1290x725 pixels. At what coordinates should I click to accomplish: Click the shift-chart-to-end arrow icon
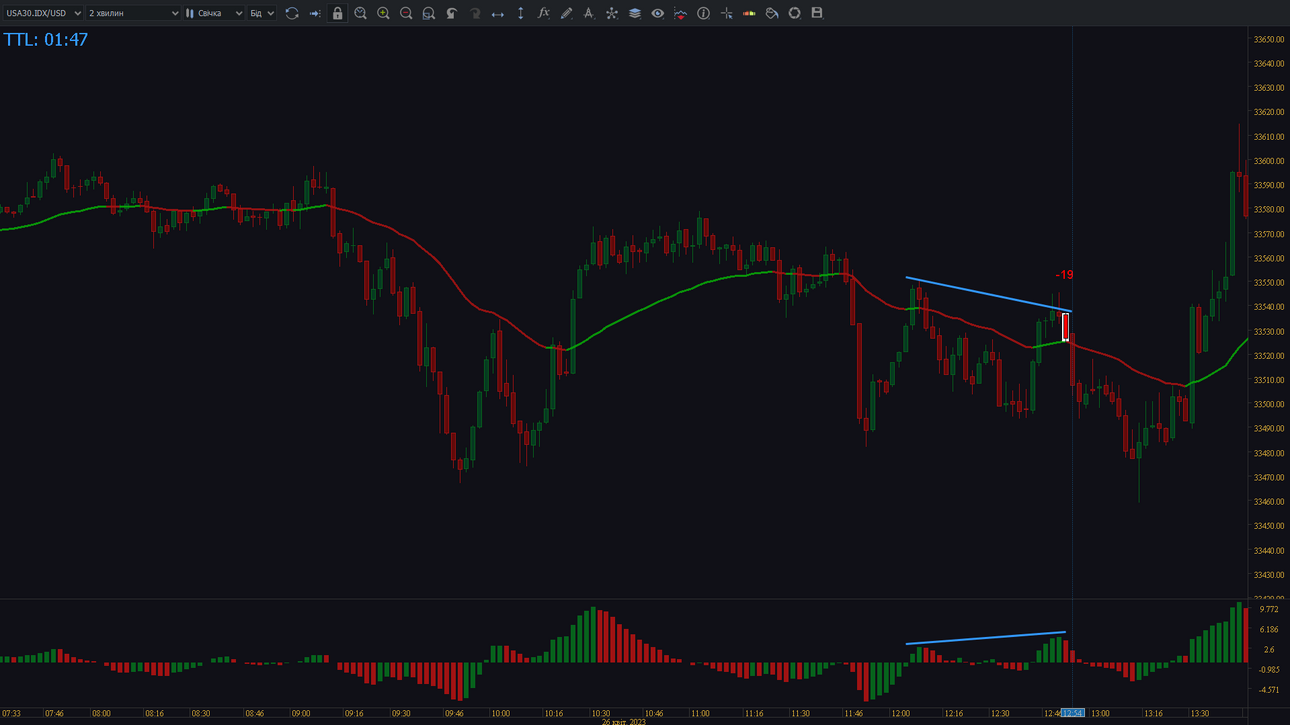tap(315, 13)
